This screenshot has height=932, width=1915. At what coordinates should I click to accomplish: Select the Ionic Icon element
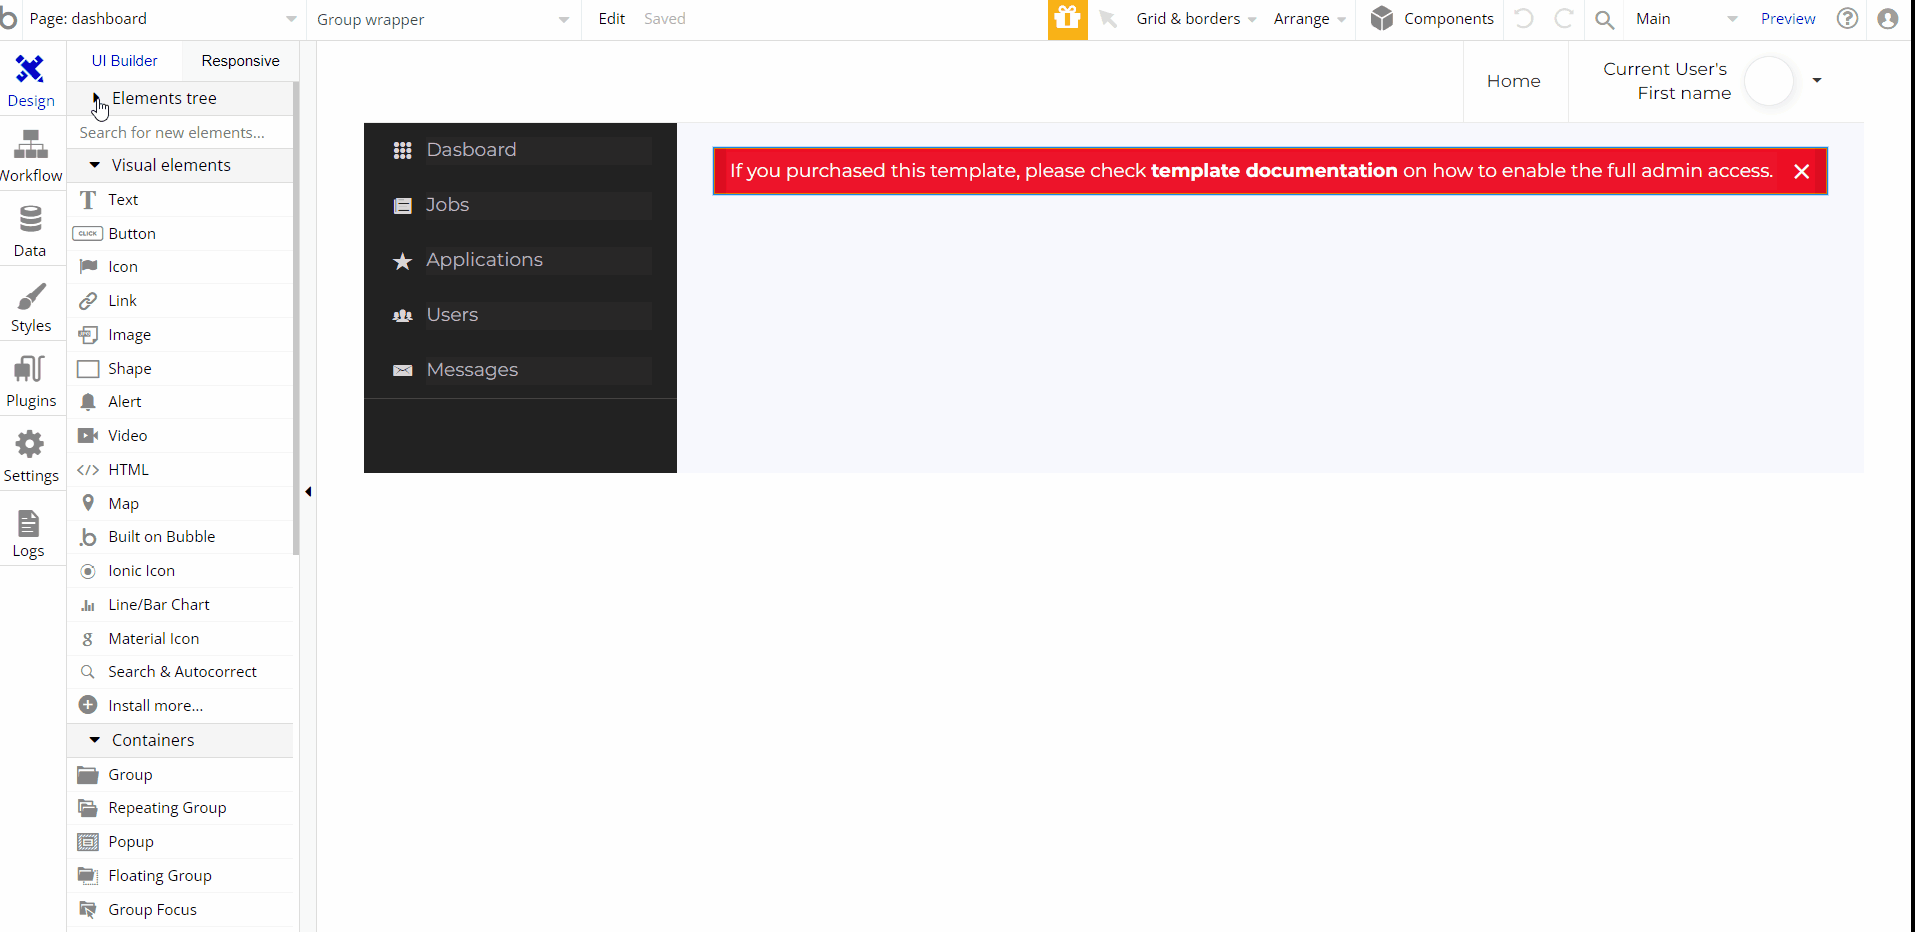(x=180, y=571)
